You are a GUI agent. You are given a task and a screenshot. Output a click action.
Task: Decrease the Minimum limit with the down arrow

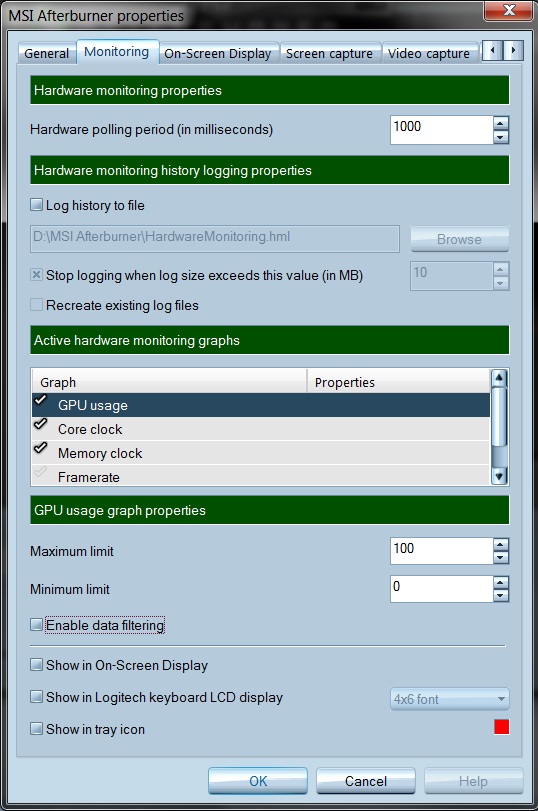point(500,596)
